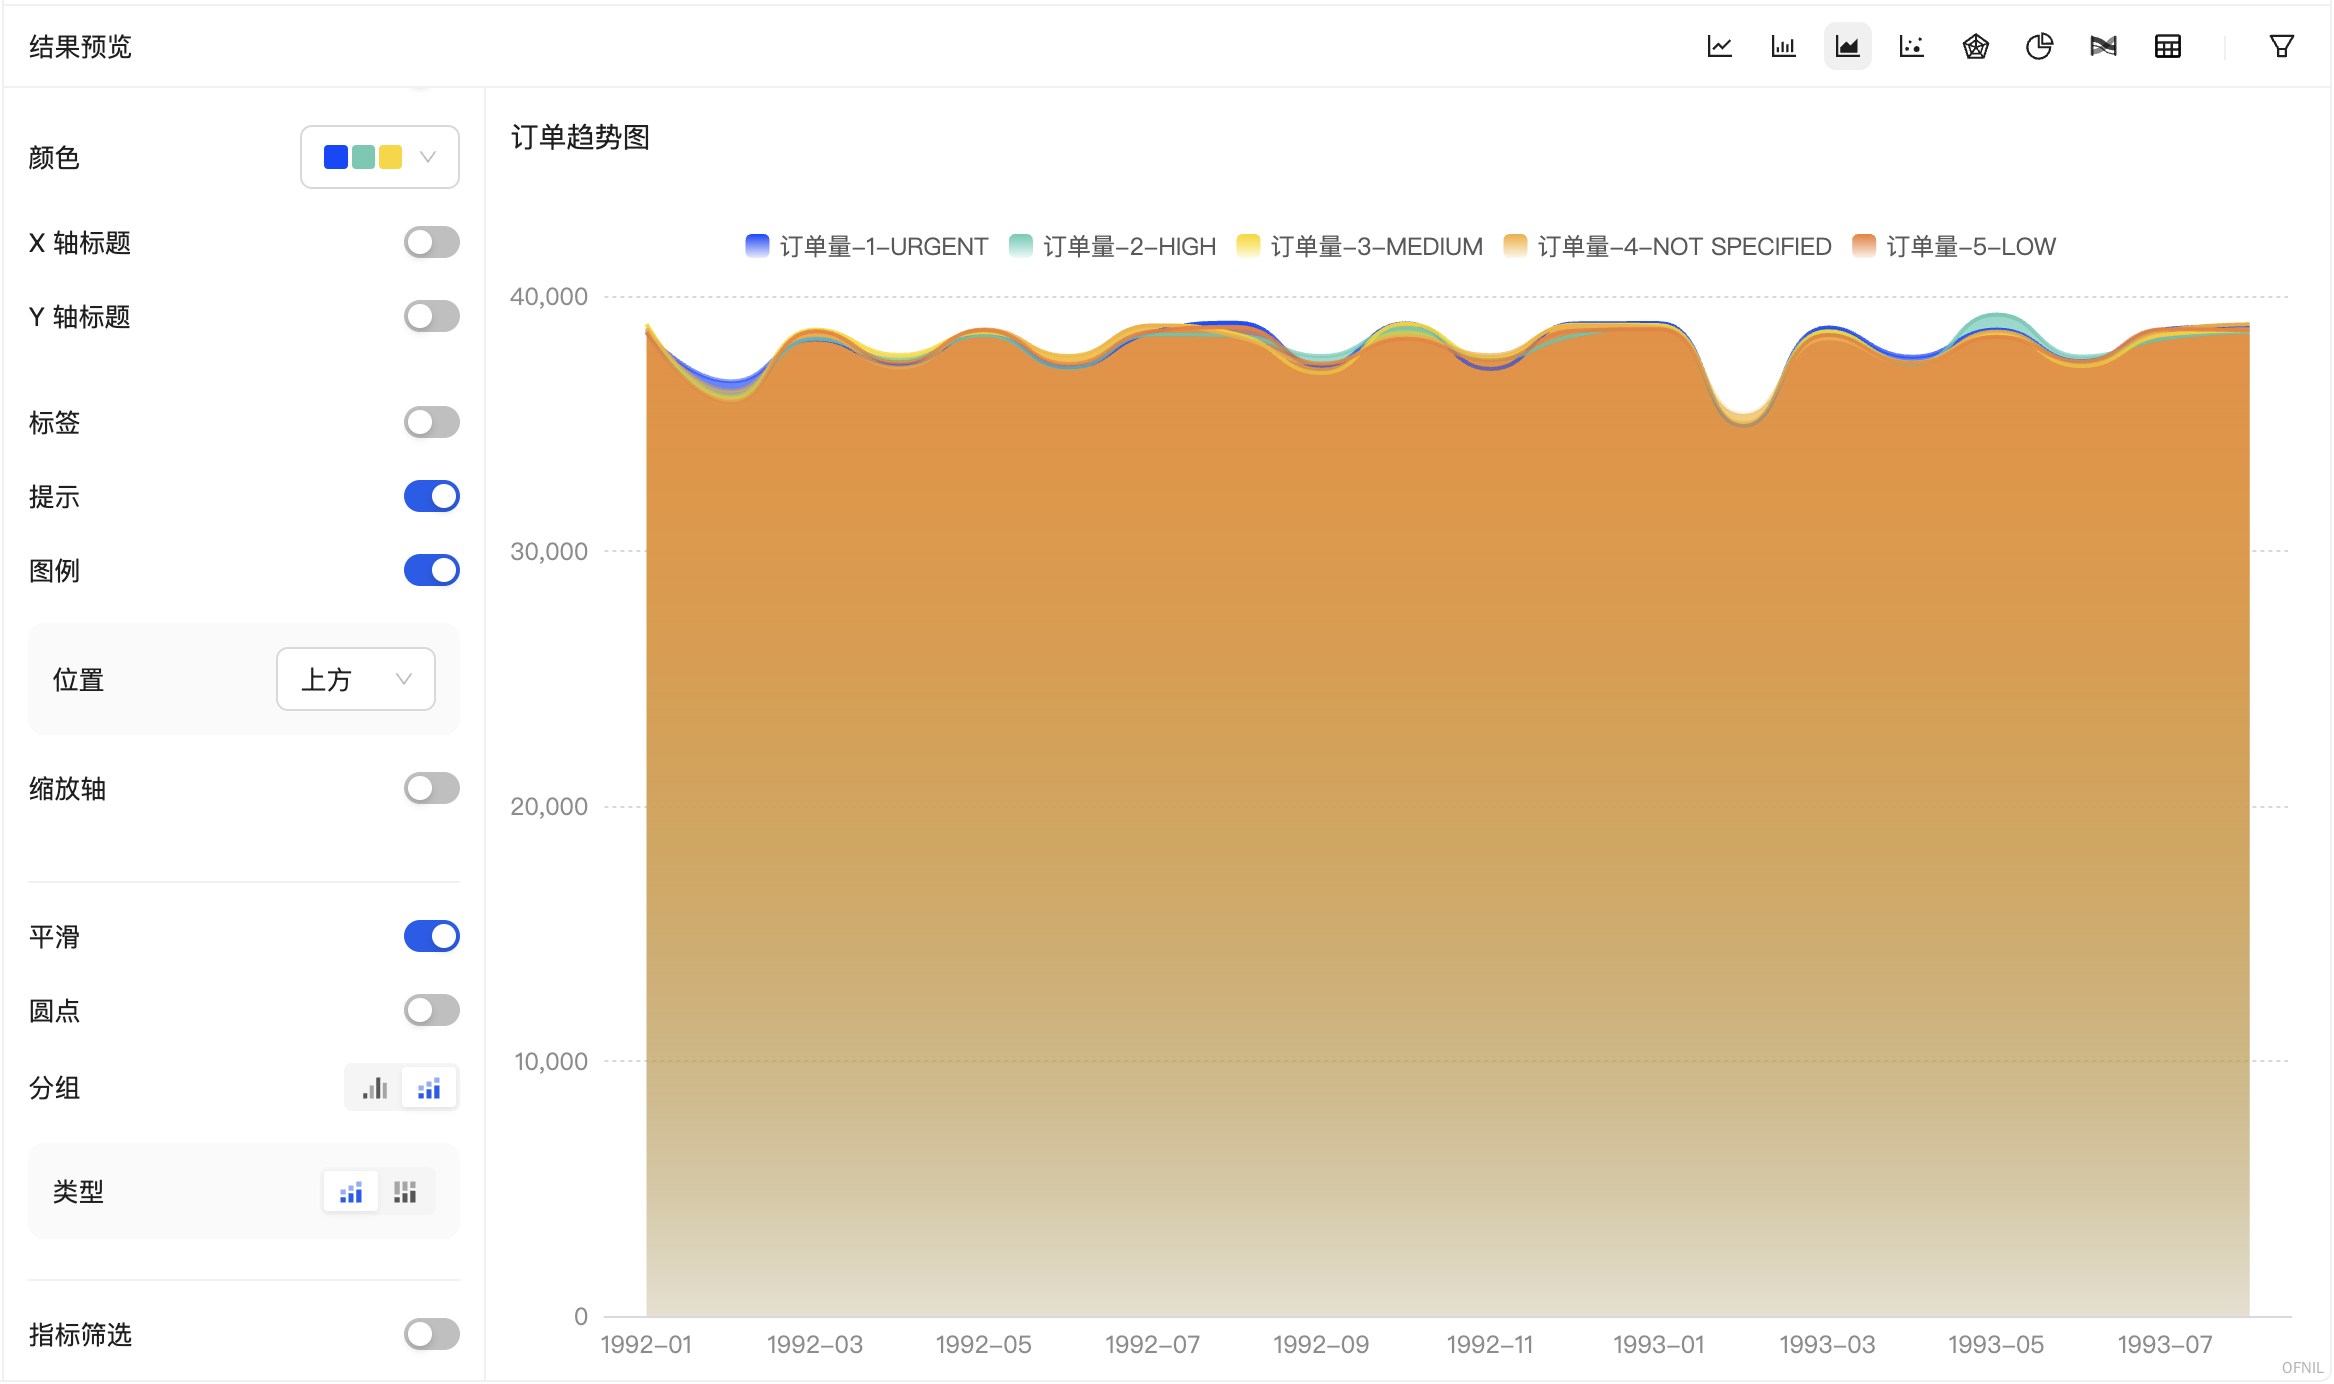Turn off the 平滑 smoothing switch
Image resolution: width=2334 pixels, height=1384 pixels.
point(432,936)
